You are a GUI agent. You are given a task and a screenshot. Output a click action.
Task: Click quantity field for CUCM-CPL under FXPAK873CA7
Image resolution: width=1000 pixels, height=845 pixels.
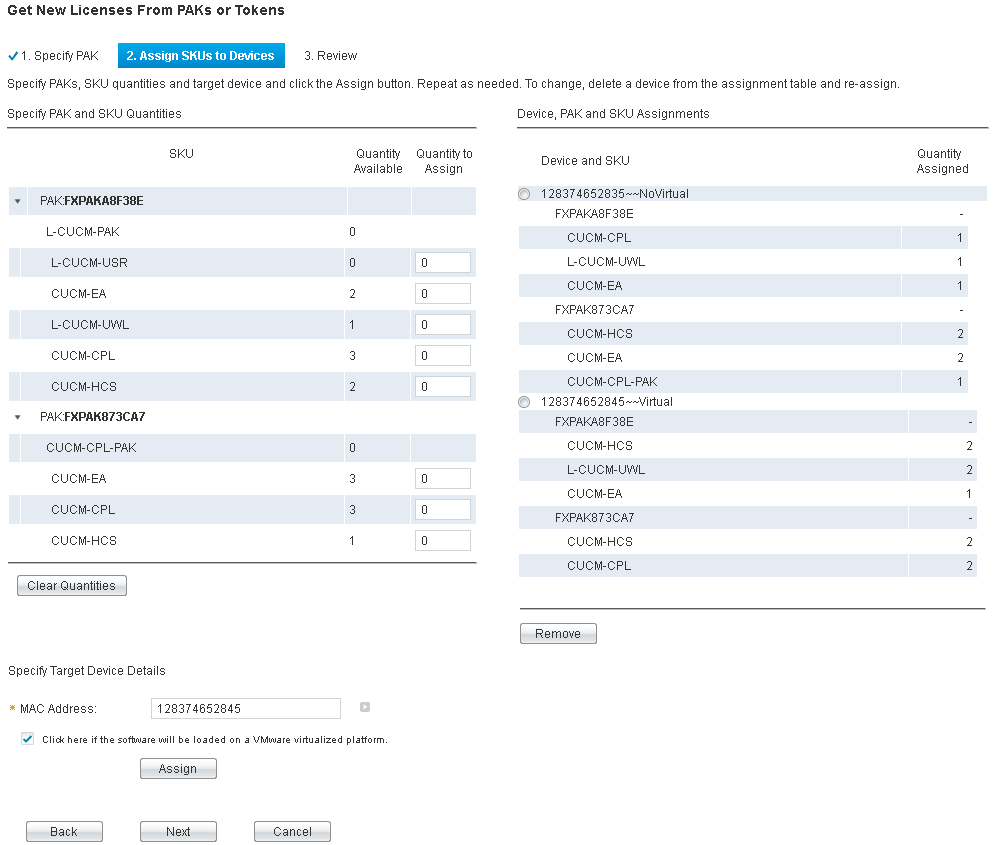443,510
